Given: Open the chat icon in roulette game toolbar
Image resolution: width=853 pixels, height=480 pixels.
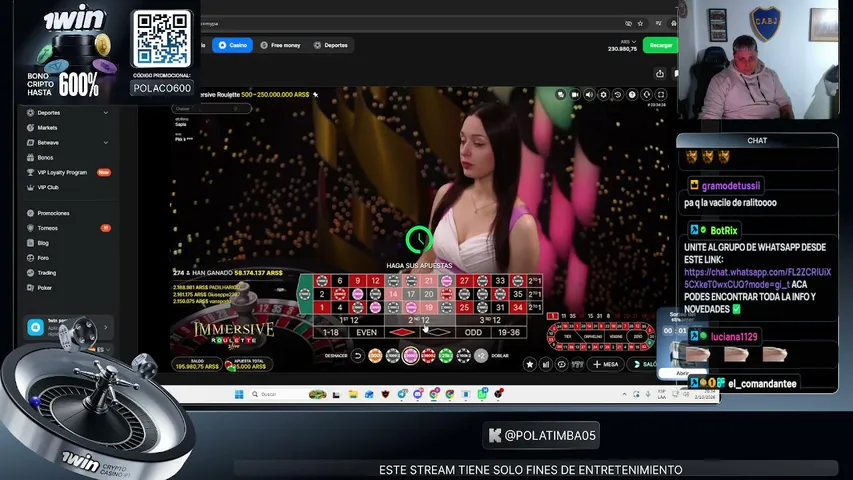Looking at the screenshot, I should pos(560,95).
